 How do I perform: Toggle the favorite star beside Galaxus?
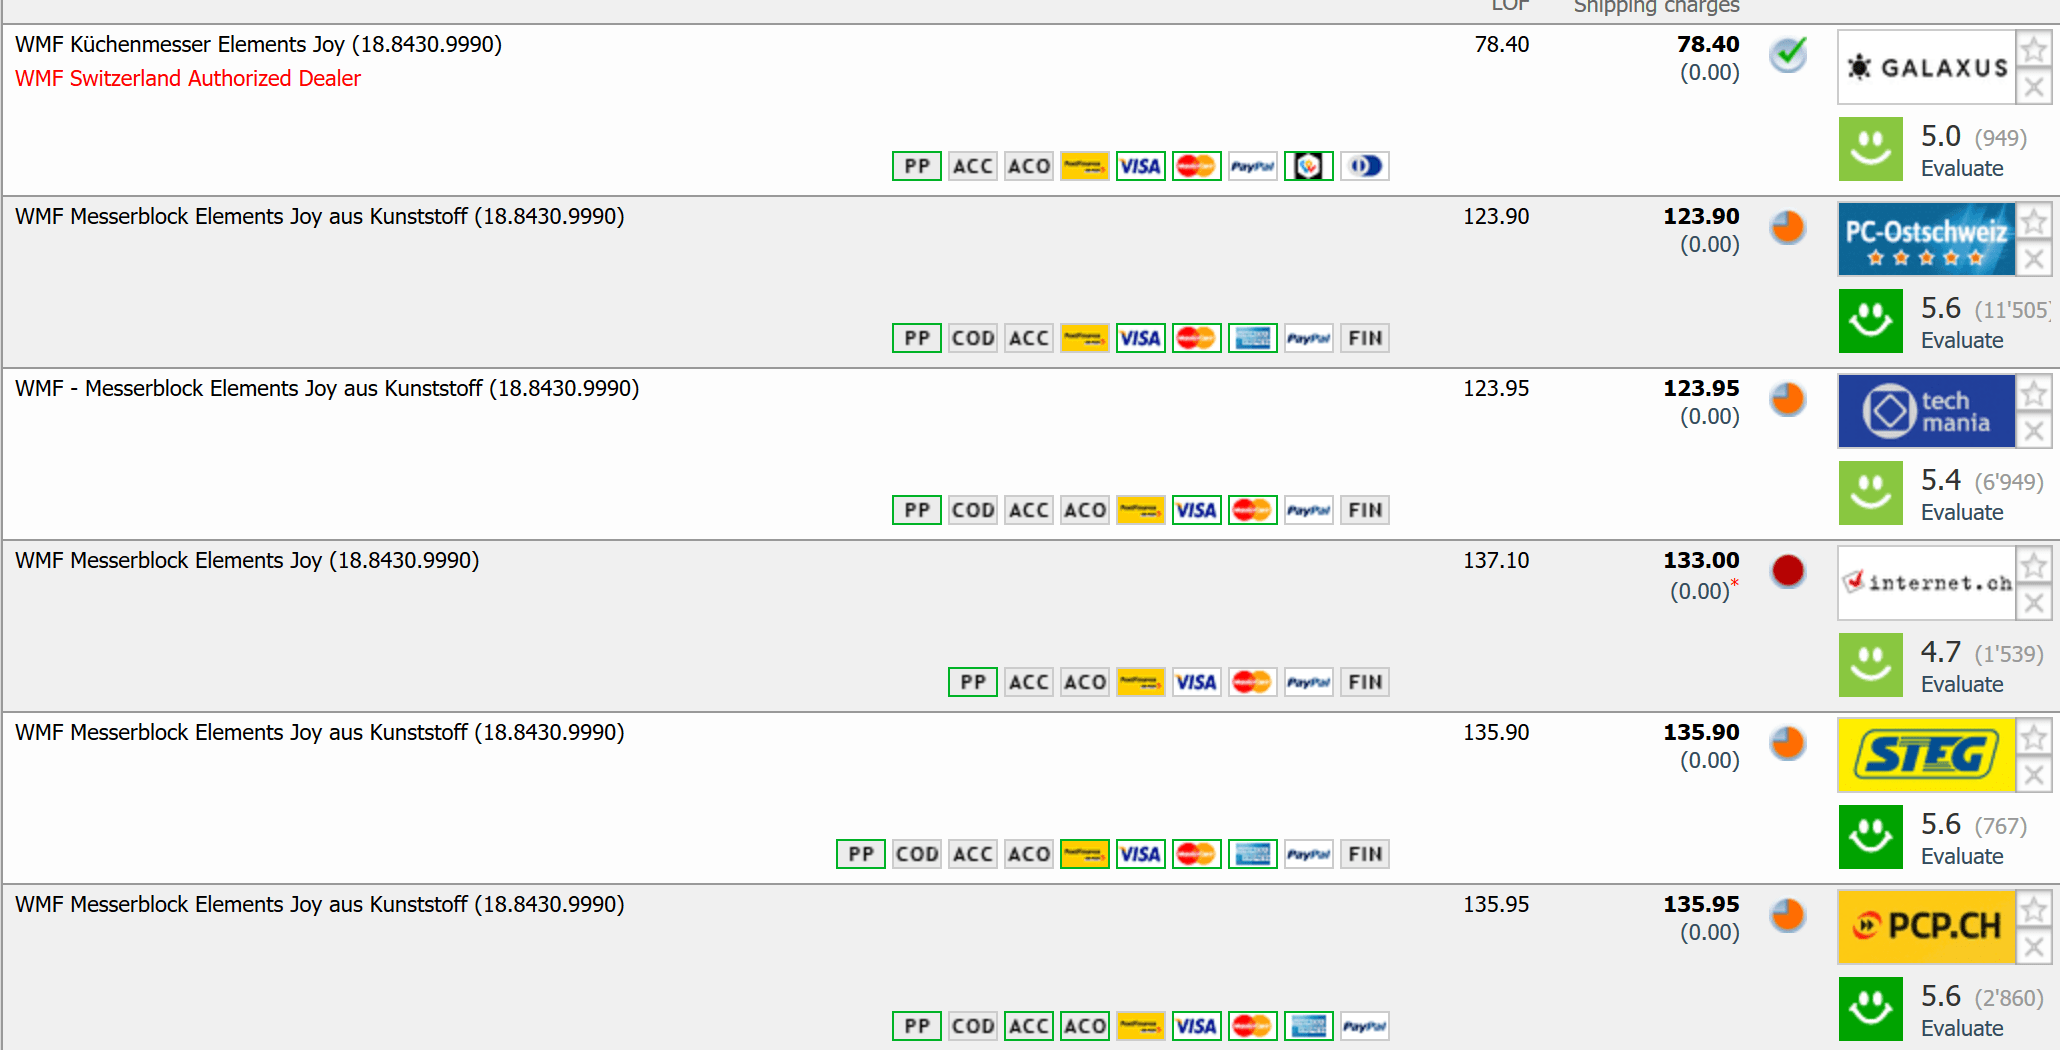[x=2033, y=49]
